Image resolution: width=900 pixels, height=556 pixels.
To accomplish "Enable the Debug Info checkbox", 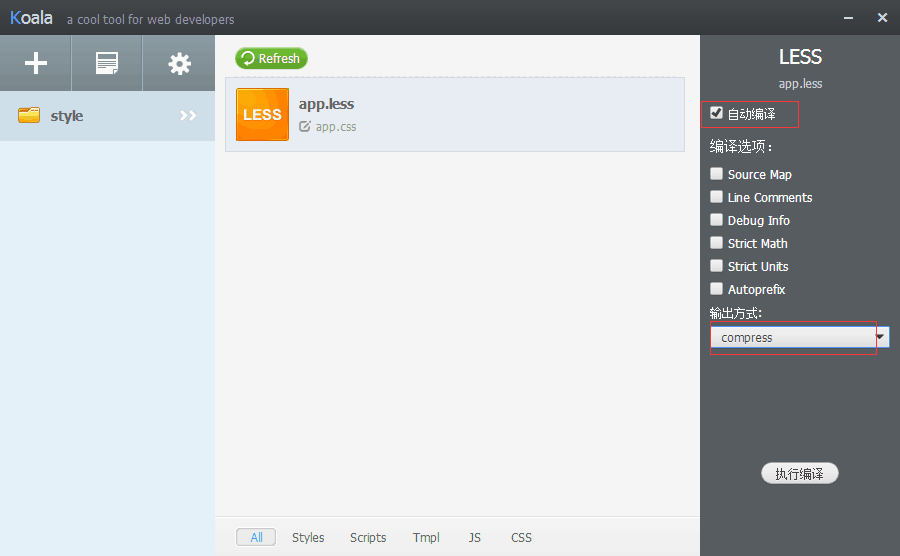I will (716, 220).
